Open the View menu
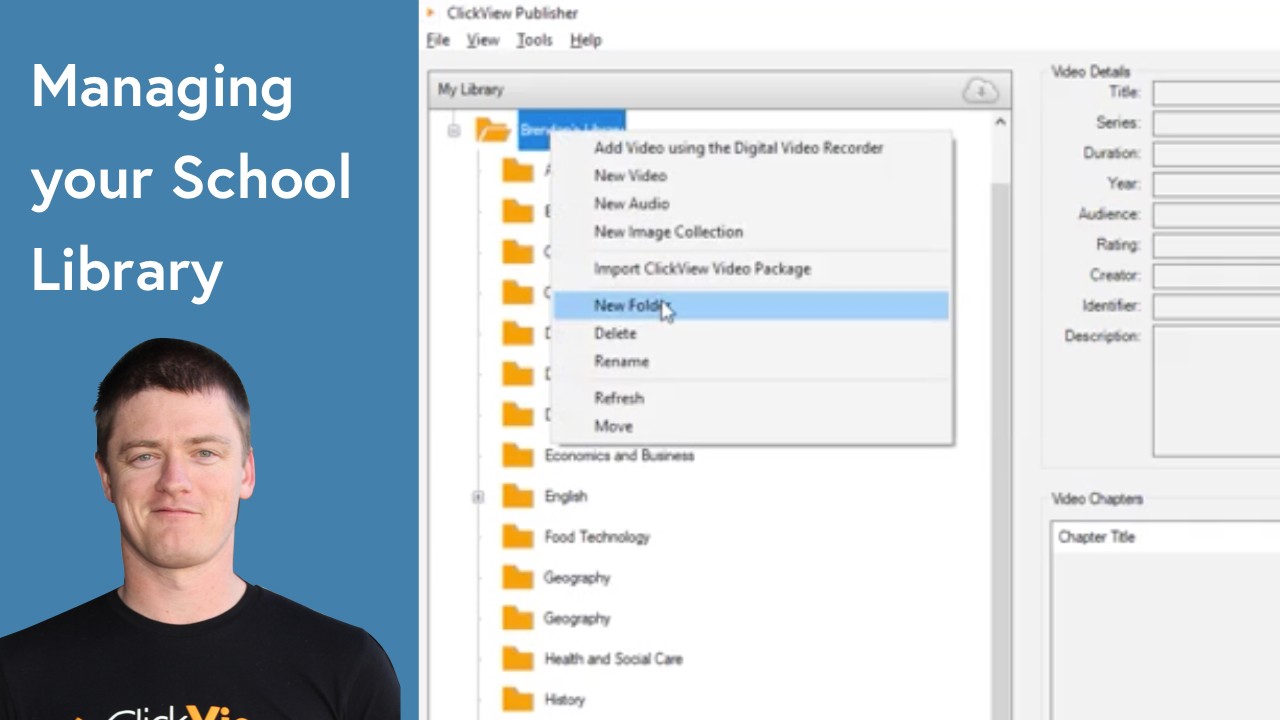Image resolution: width=1280 pixels, height=720 pixels. point(482,40)
